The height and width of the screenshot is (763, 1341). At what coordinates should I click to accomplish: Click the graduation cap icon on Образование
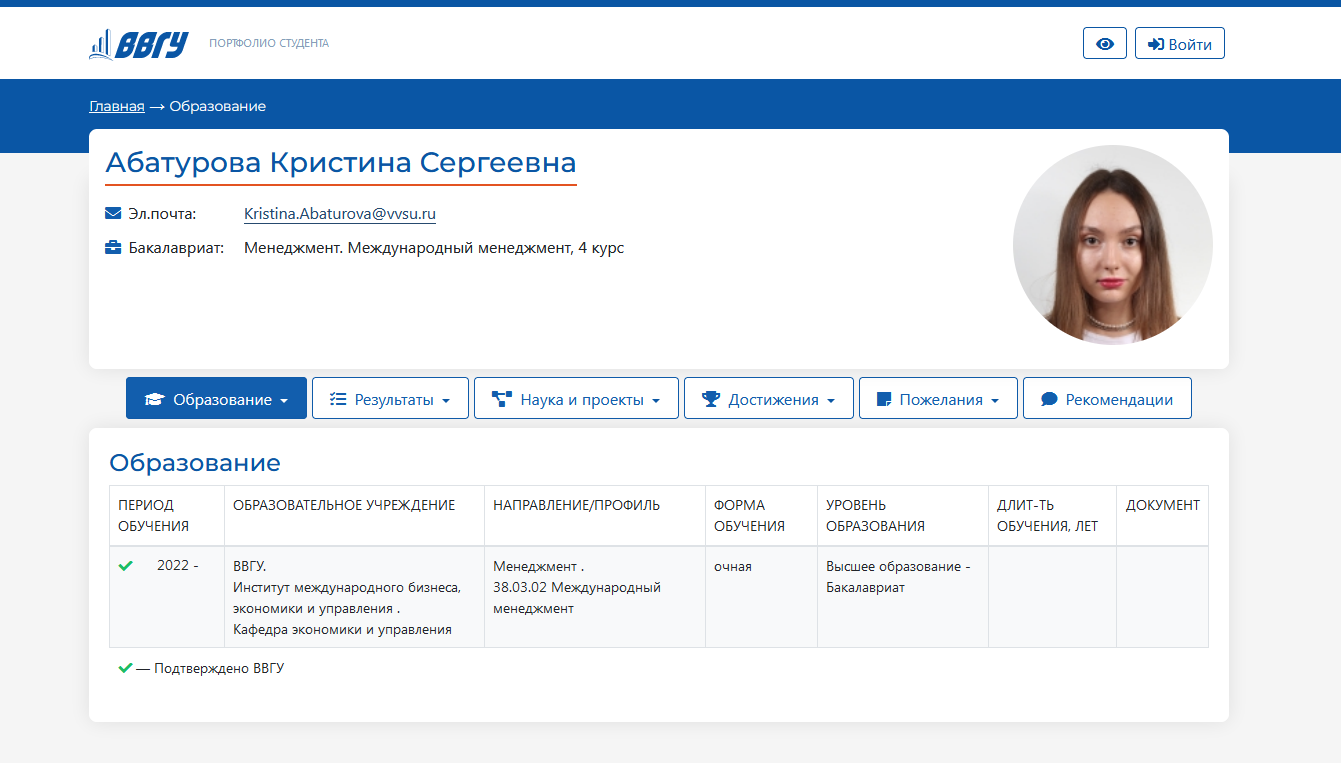tap(154, 399)
